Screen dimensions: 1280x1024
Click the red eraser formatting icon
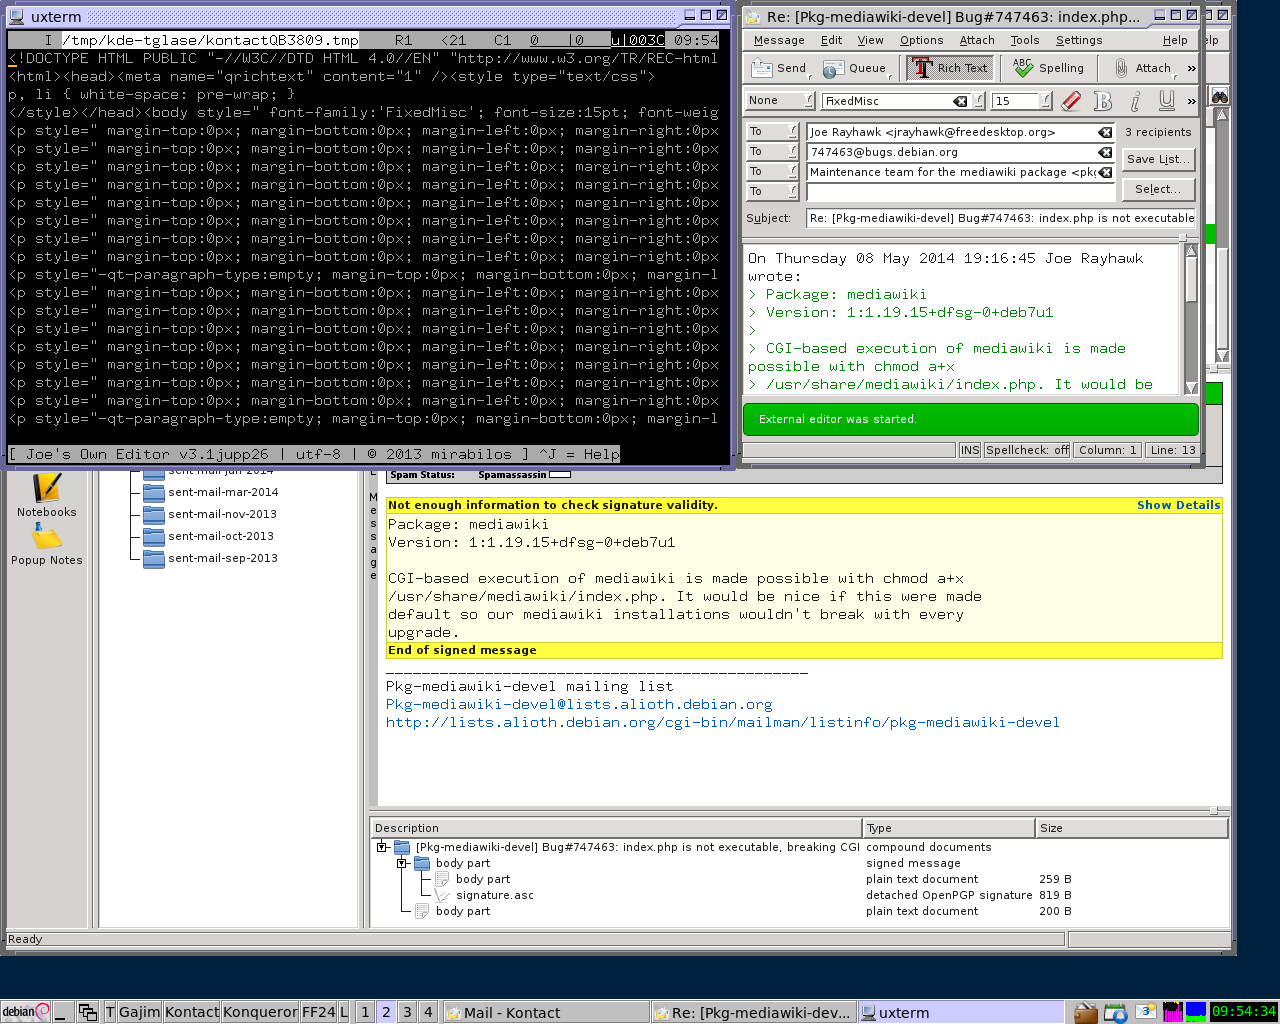click(1071, 101)
